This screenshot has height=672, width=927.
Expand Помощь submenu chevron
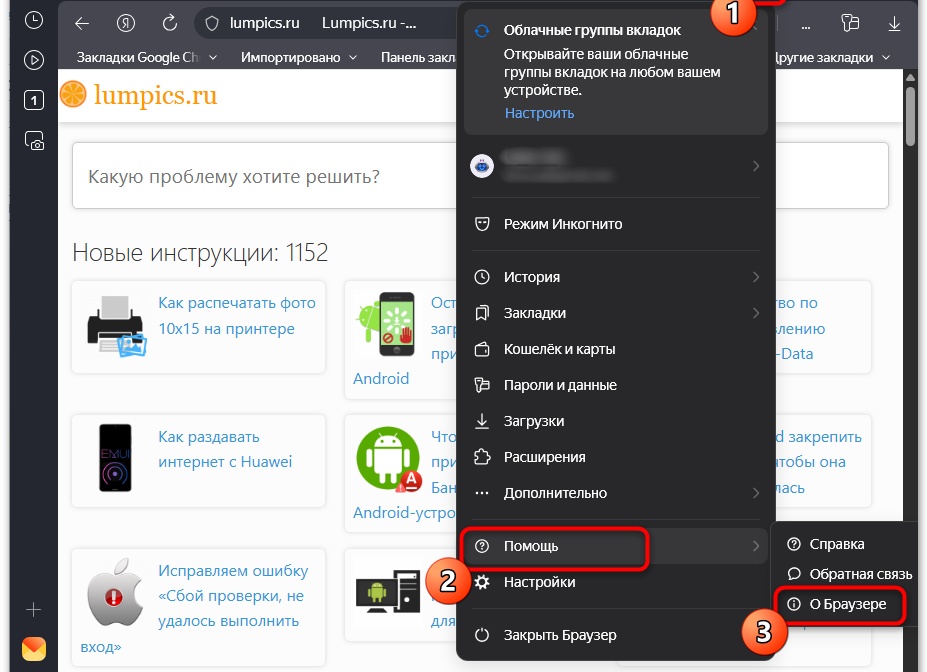(756, 546)
